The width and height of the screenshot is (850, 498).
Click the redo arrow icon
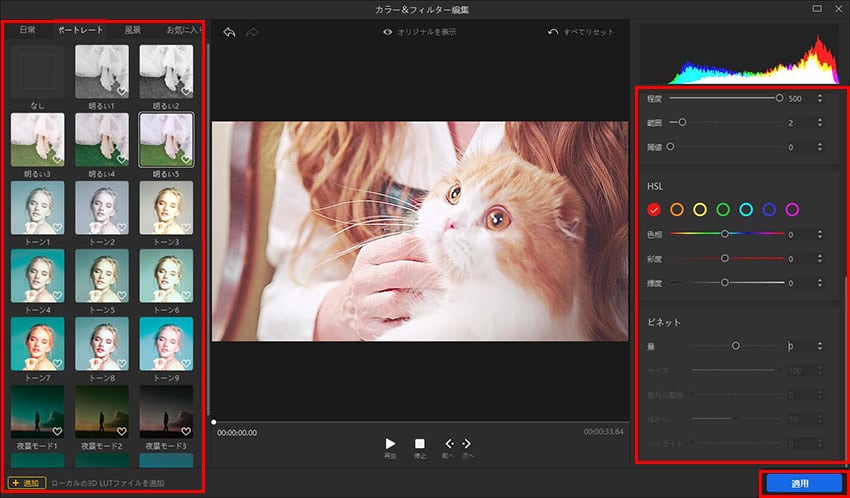point(251,32)
